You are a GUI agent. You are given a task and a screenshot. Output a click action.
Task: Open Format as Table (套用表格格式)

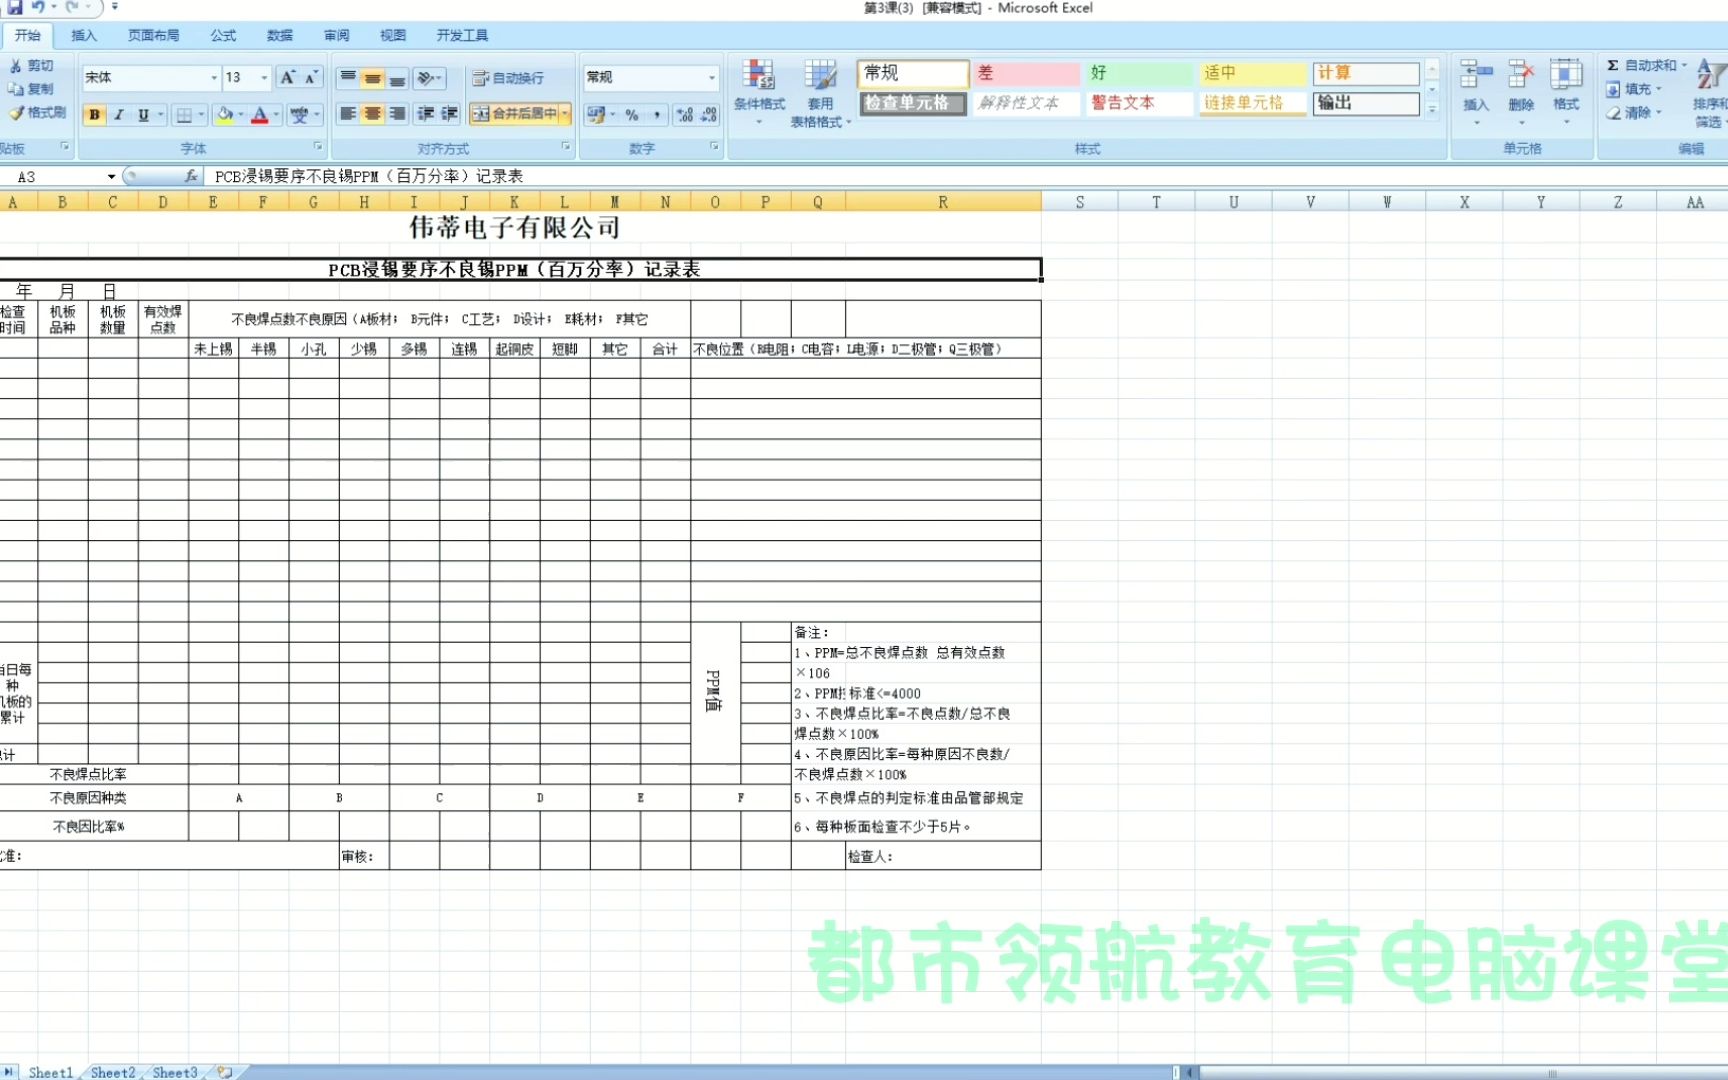click(x=820, y=92)
